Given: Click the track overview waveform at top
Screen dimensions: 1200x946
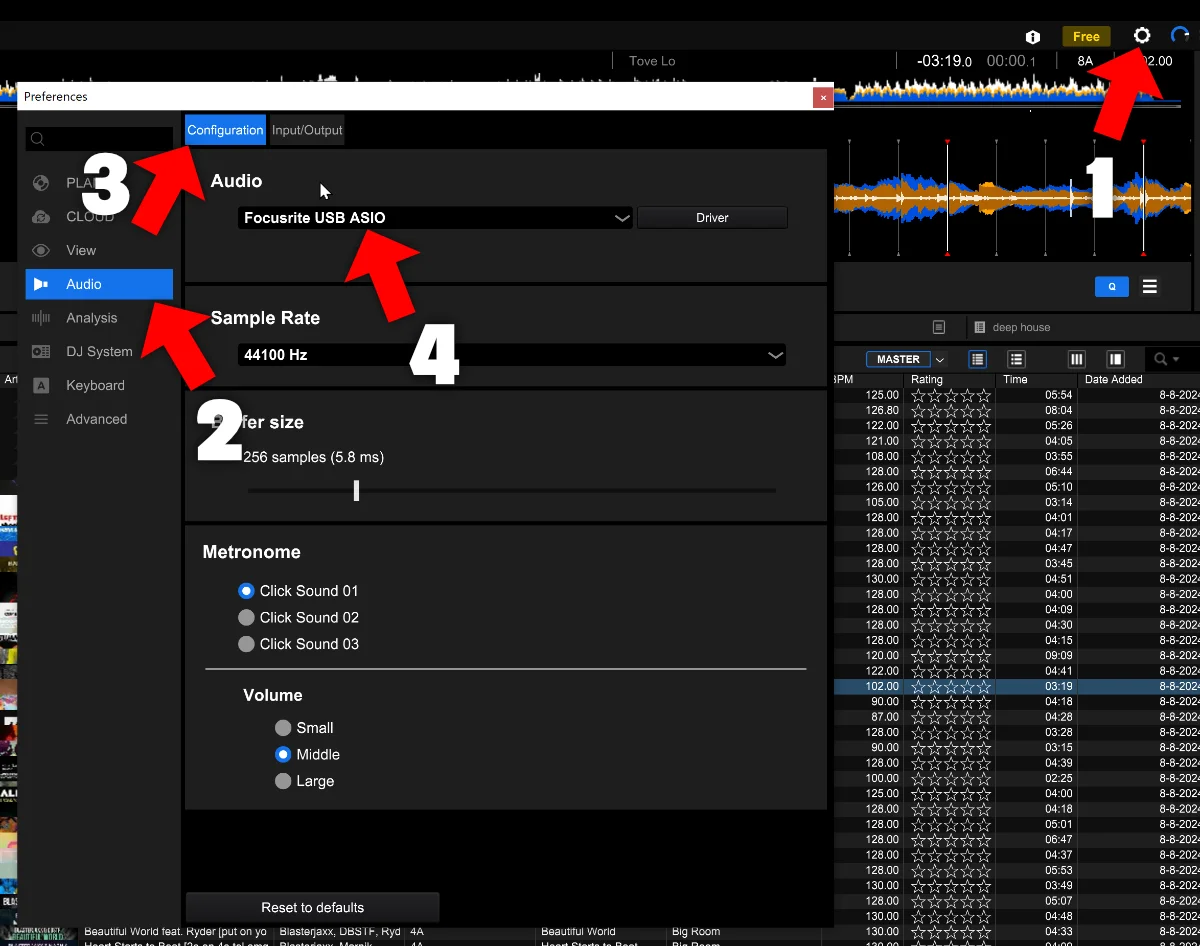Looking at the screenshot, I should (1010, 90).
